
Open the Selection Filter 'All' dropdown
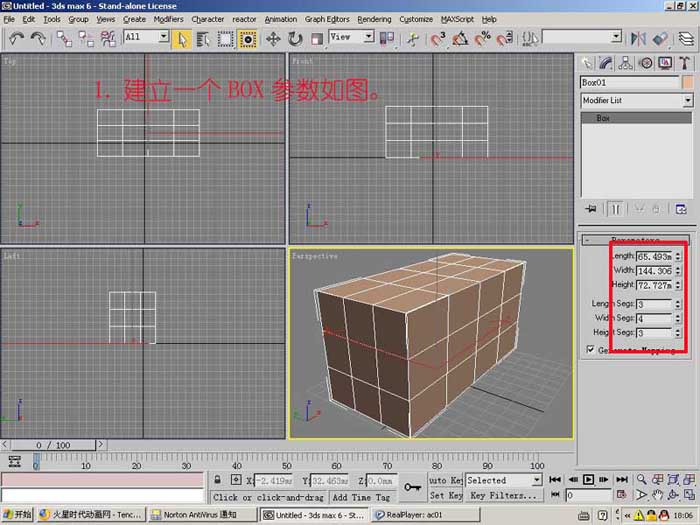pos(164,36)
